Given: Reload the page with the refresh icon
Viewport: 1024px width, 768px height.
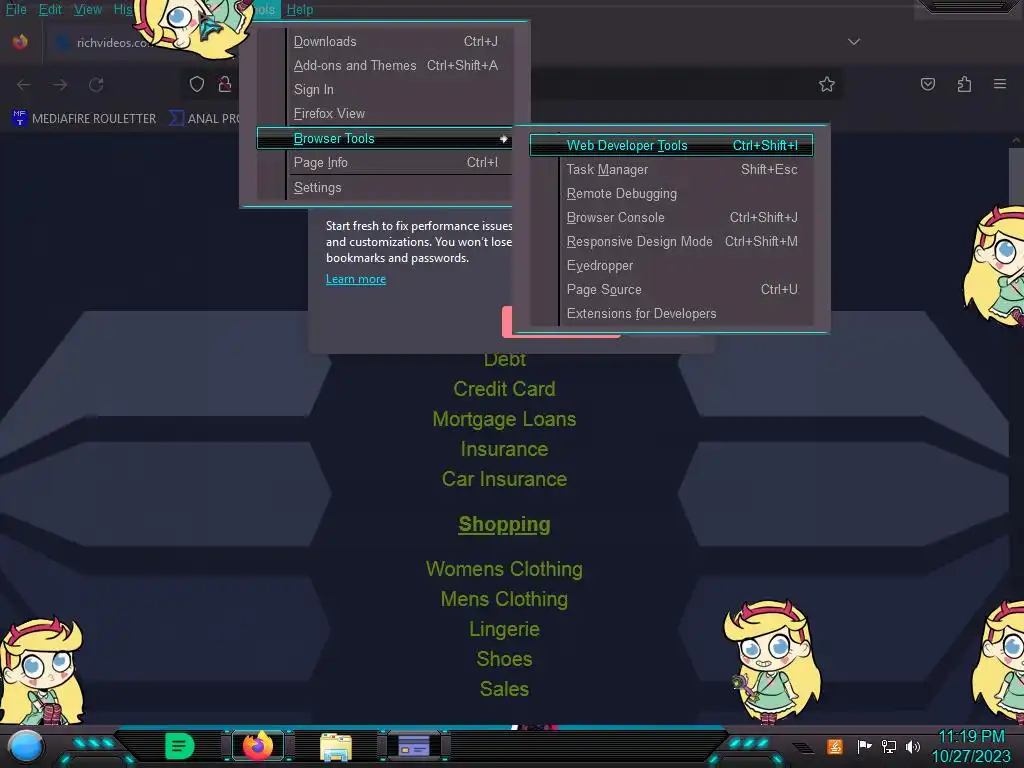Looking at the screenshot, I should [97, 85].
